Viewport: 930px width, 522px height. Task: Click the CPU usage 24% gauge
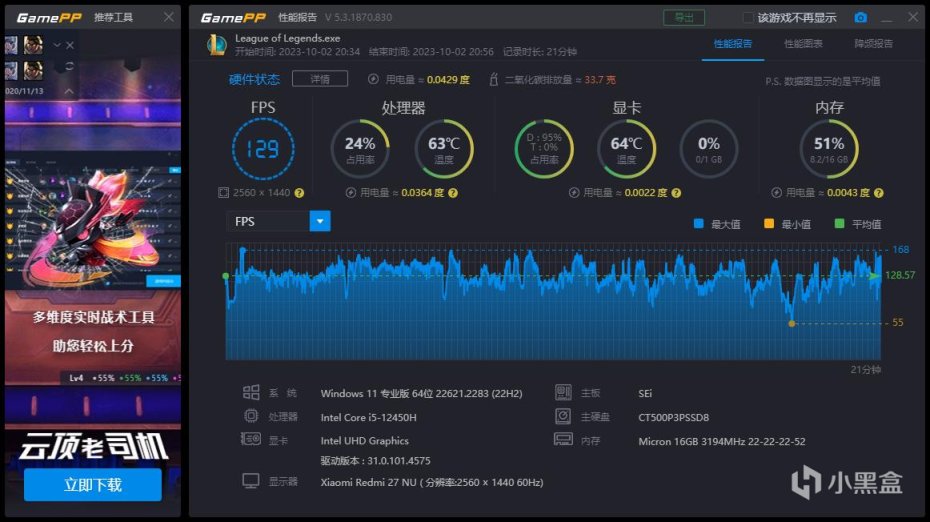pos(360,149)
